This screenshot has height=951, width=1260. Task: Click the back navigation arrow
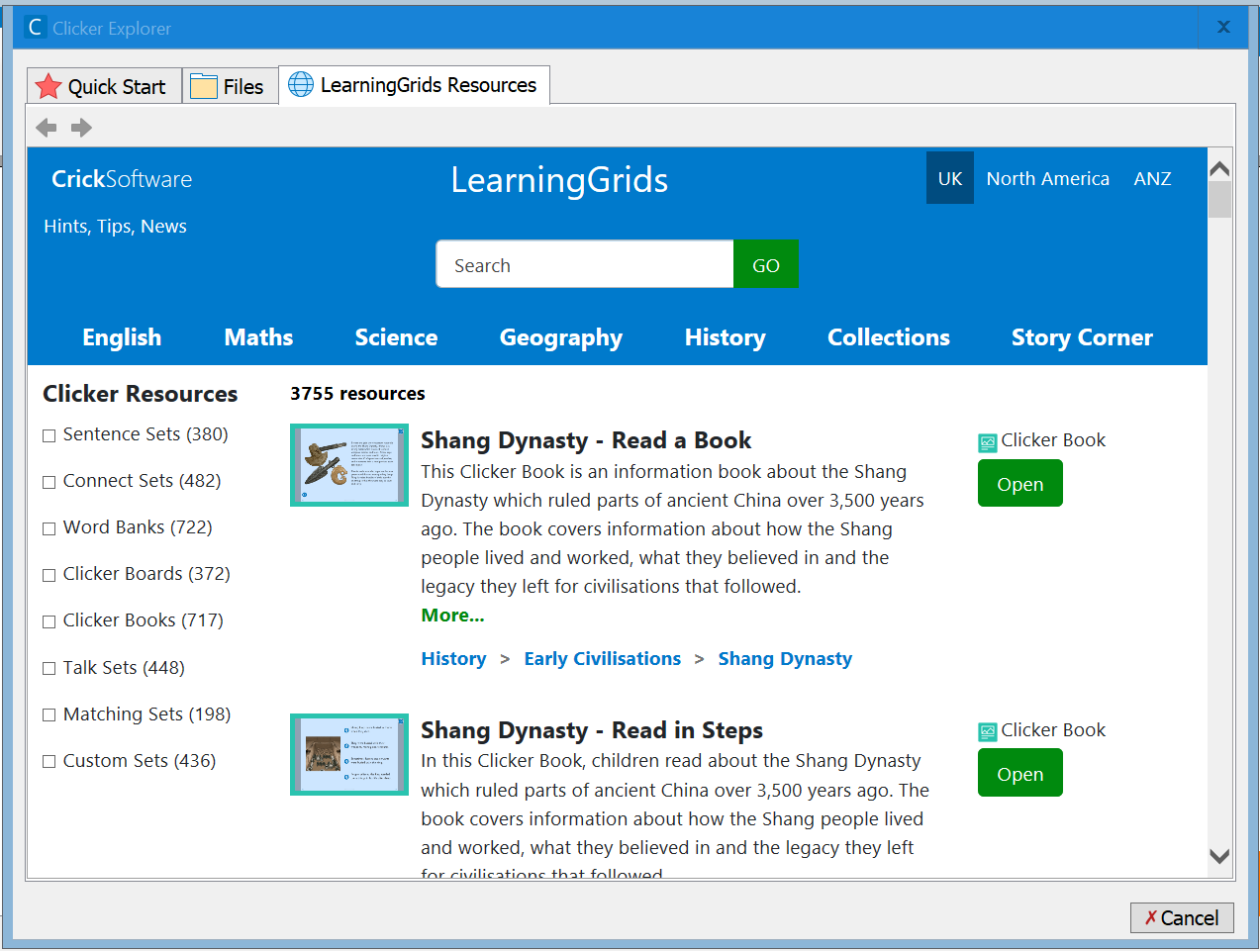coord(46,127)
